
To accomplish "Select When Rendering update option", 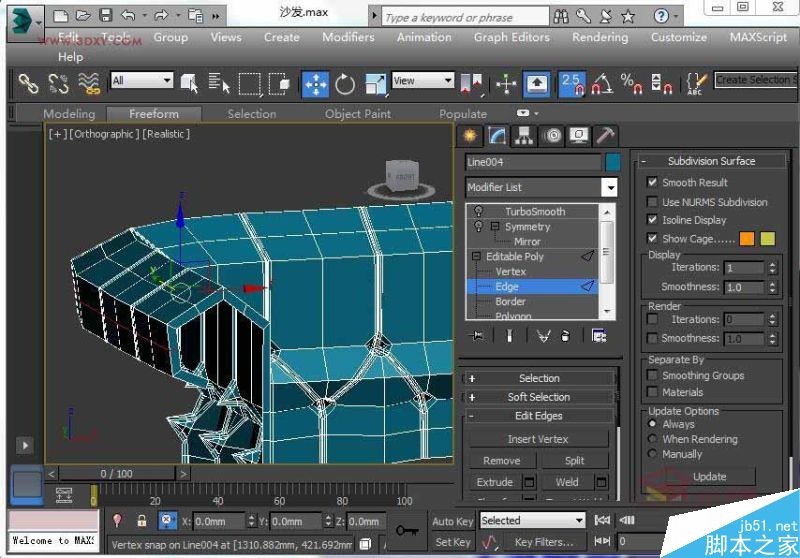I will tap(652, 439).
